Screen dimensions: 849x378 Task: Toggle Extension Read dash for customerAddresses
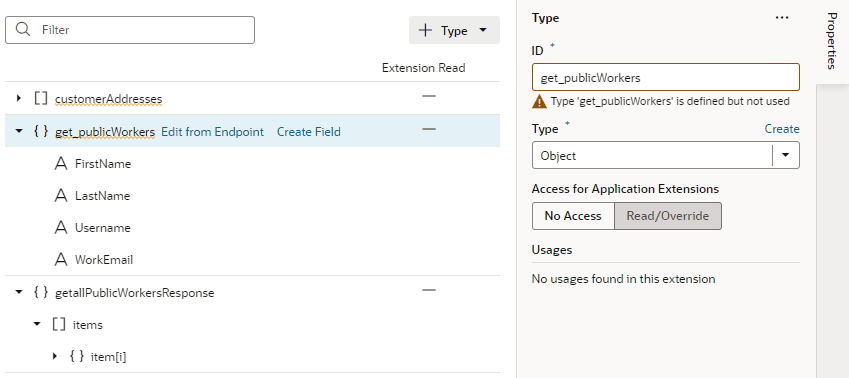coord(429,96)
